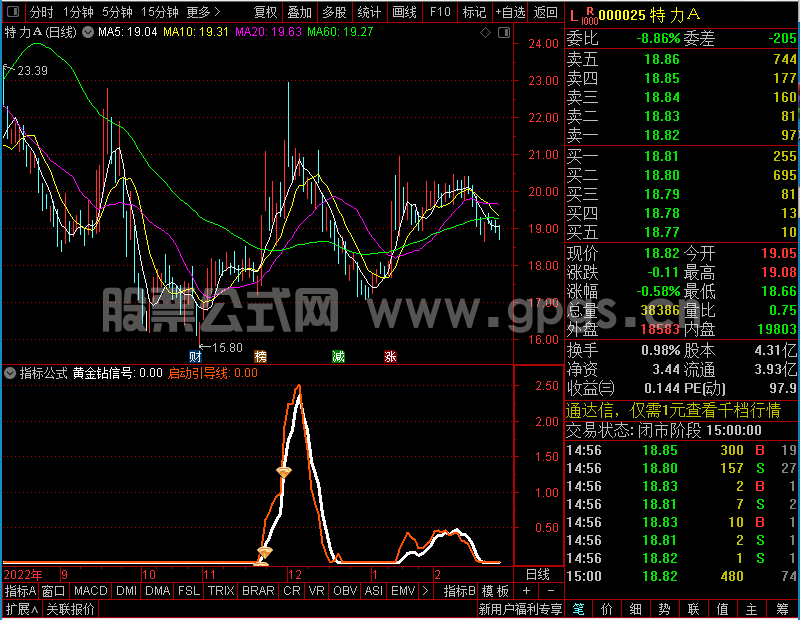Open the 关联报价 related quotes

(70, 609)
